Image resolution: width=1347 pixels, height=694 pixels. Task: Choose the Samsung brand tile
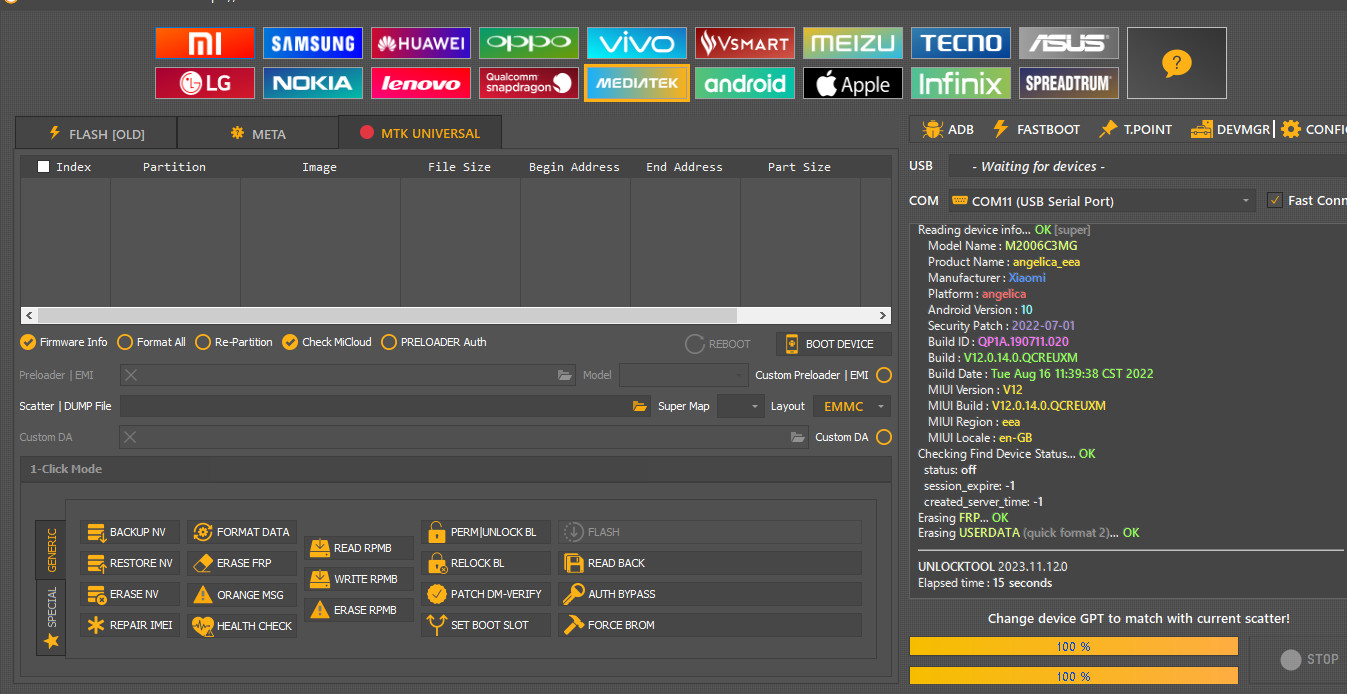click(313, 43)
